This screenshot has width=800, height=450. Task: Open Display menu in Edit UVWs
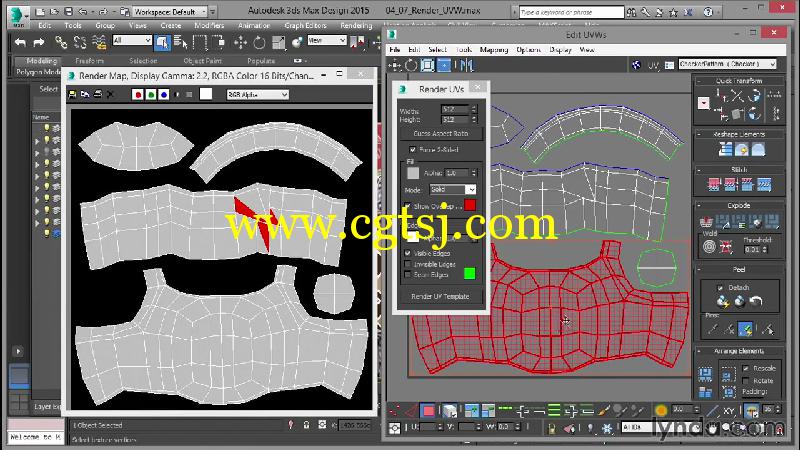[x=560, y=49]
